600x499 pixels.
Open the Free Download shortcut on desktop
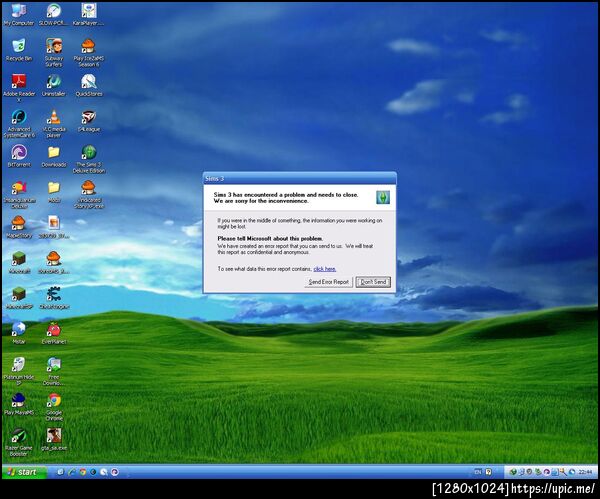(54, 370)
